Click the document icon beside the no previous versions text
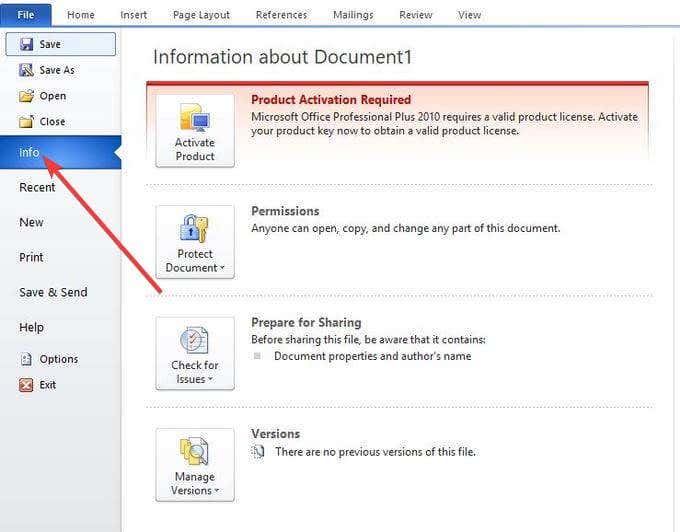The height and width of the screenshot is (532, 680). [x=258, y=452]
